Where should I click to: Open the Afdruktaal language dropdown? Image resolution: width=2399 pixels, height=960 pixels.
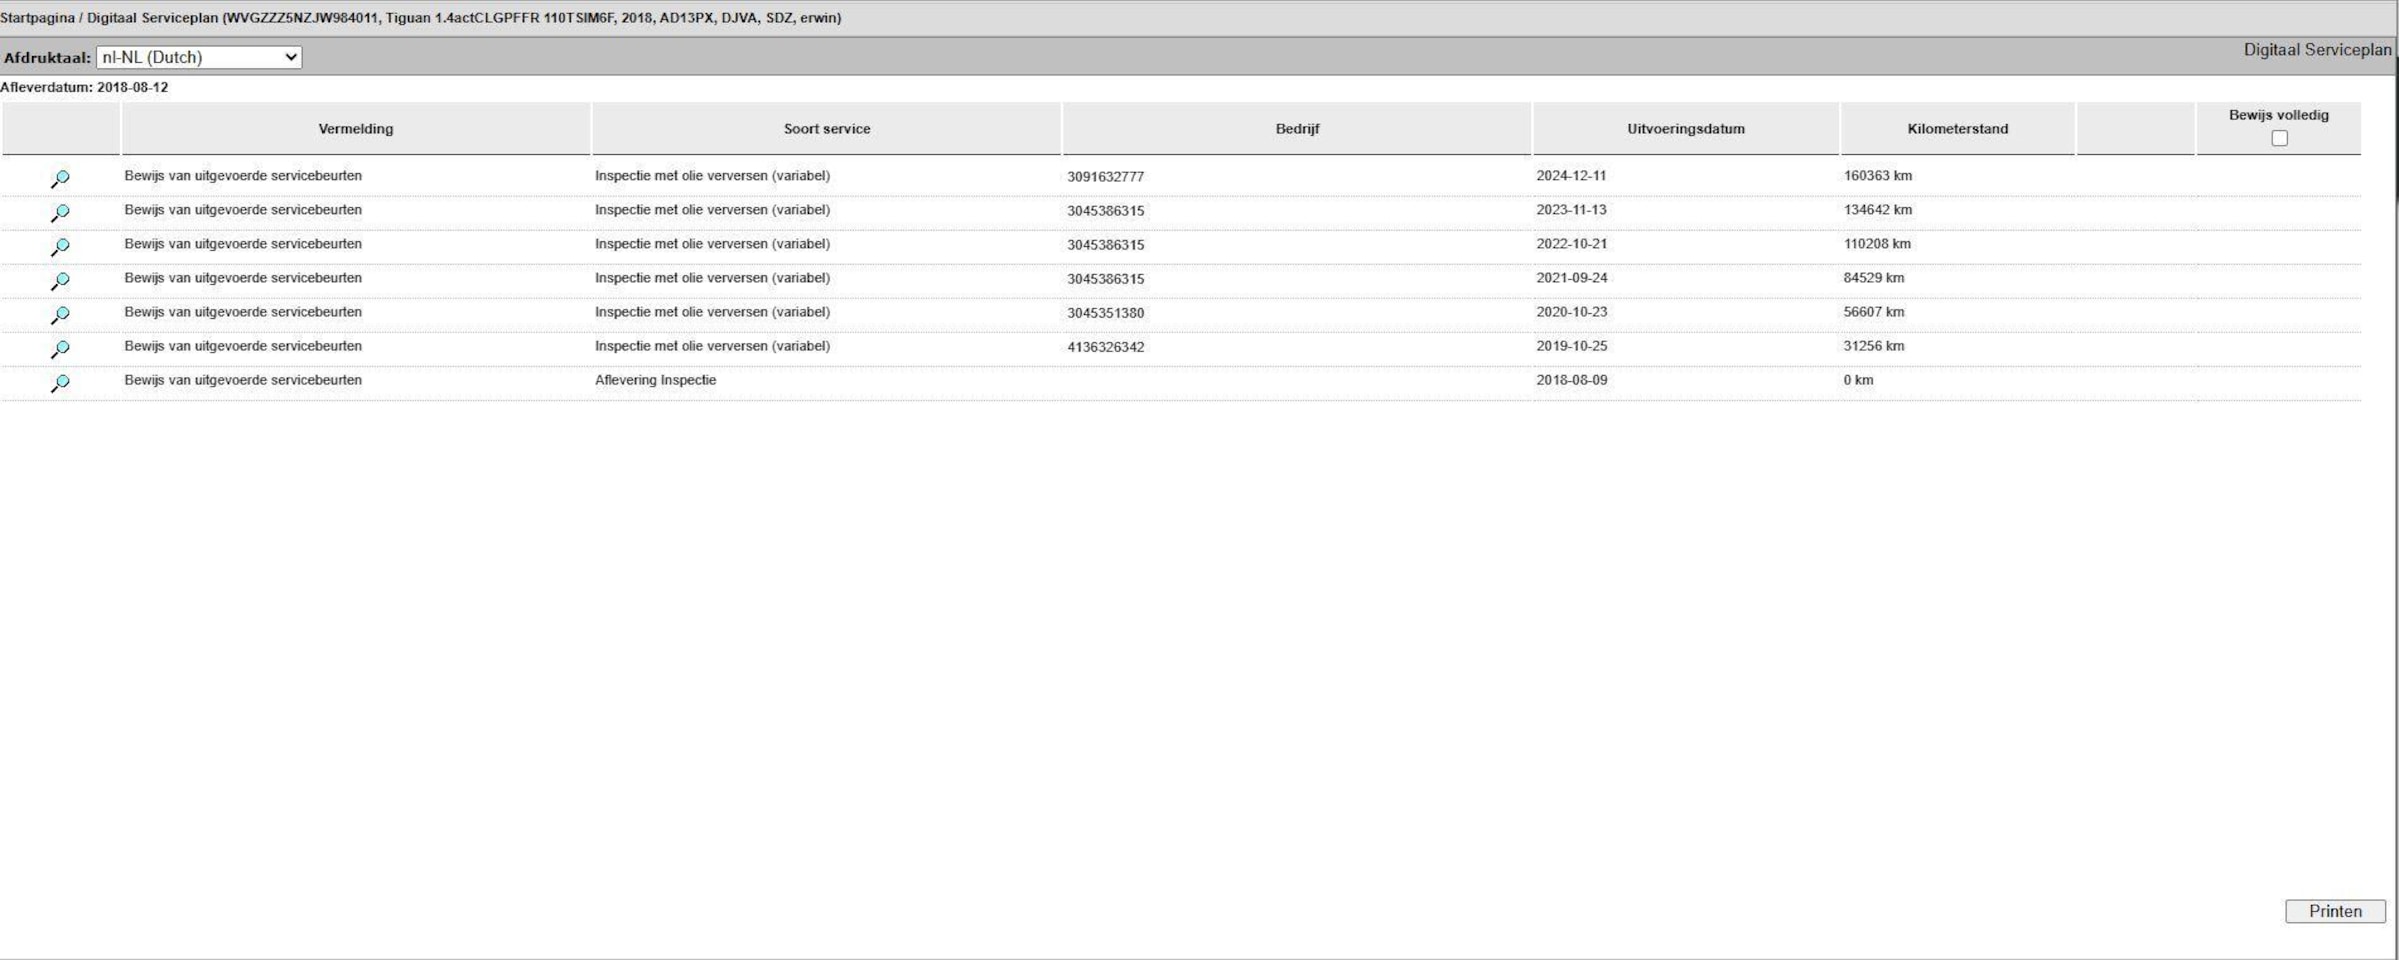(199, 57)
